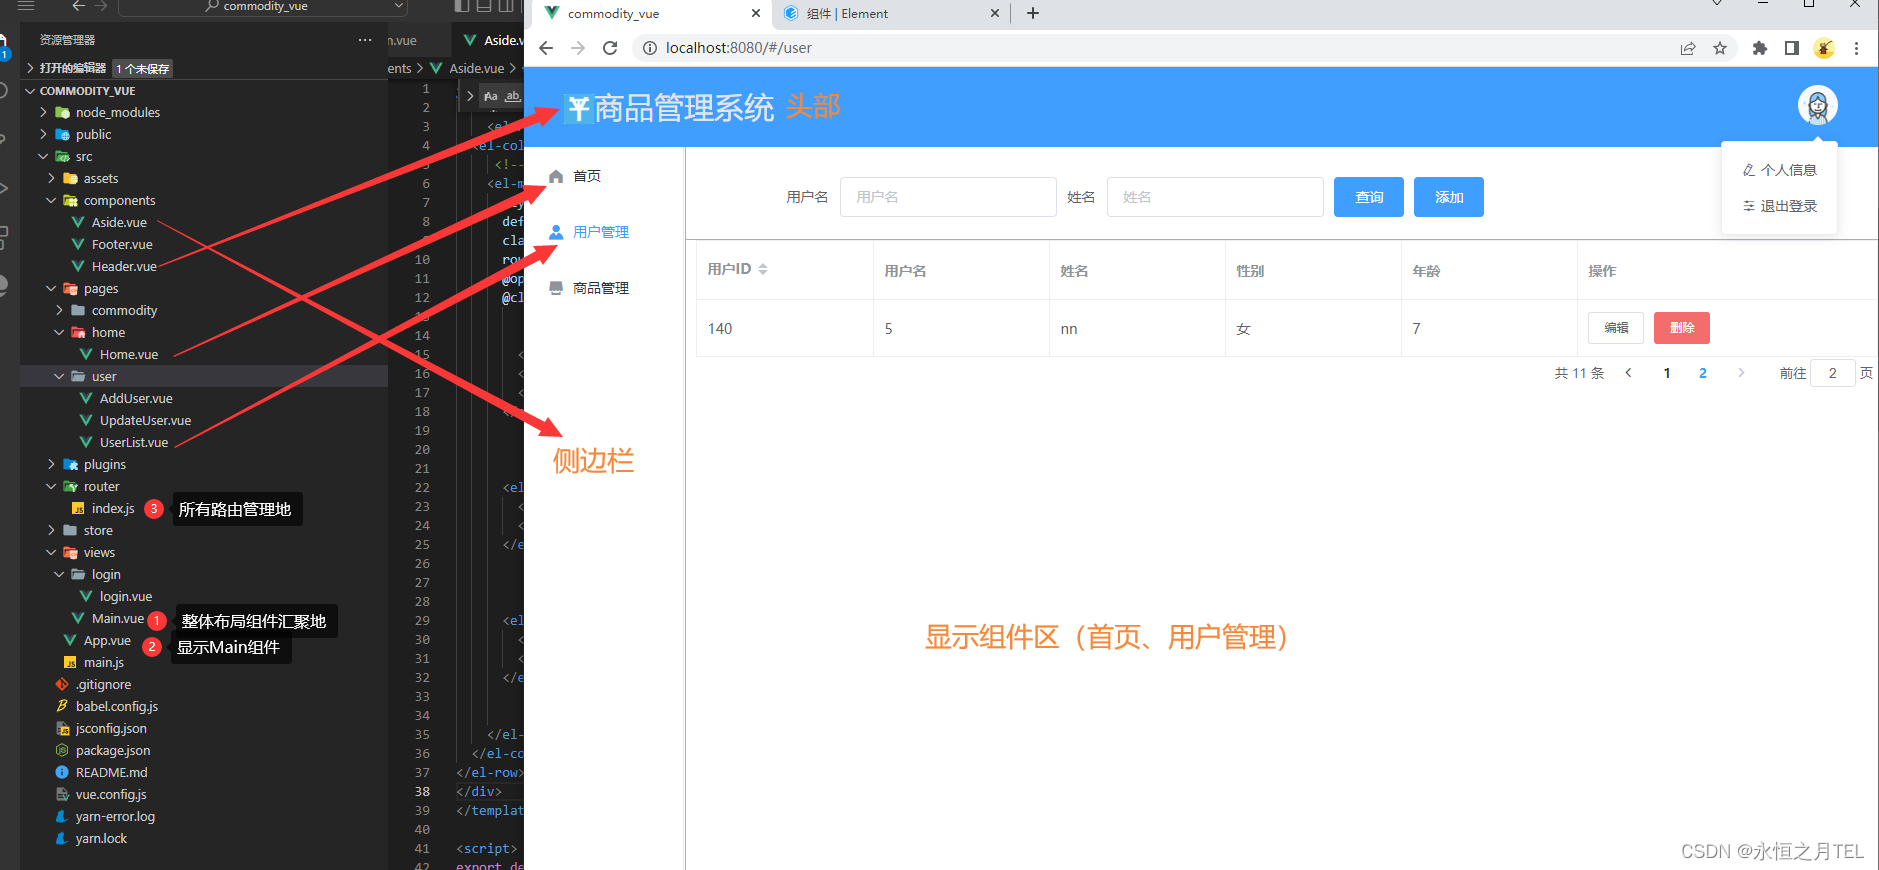Viewport: 1879px width, 870px height.
Task: Go to pagination page 2
Action: (1703, 373)
